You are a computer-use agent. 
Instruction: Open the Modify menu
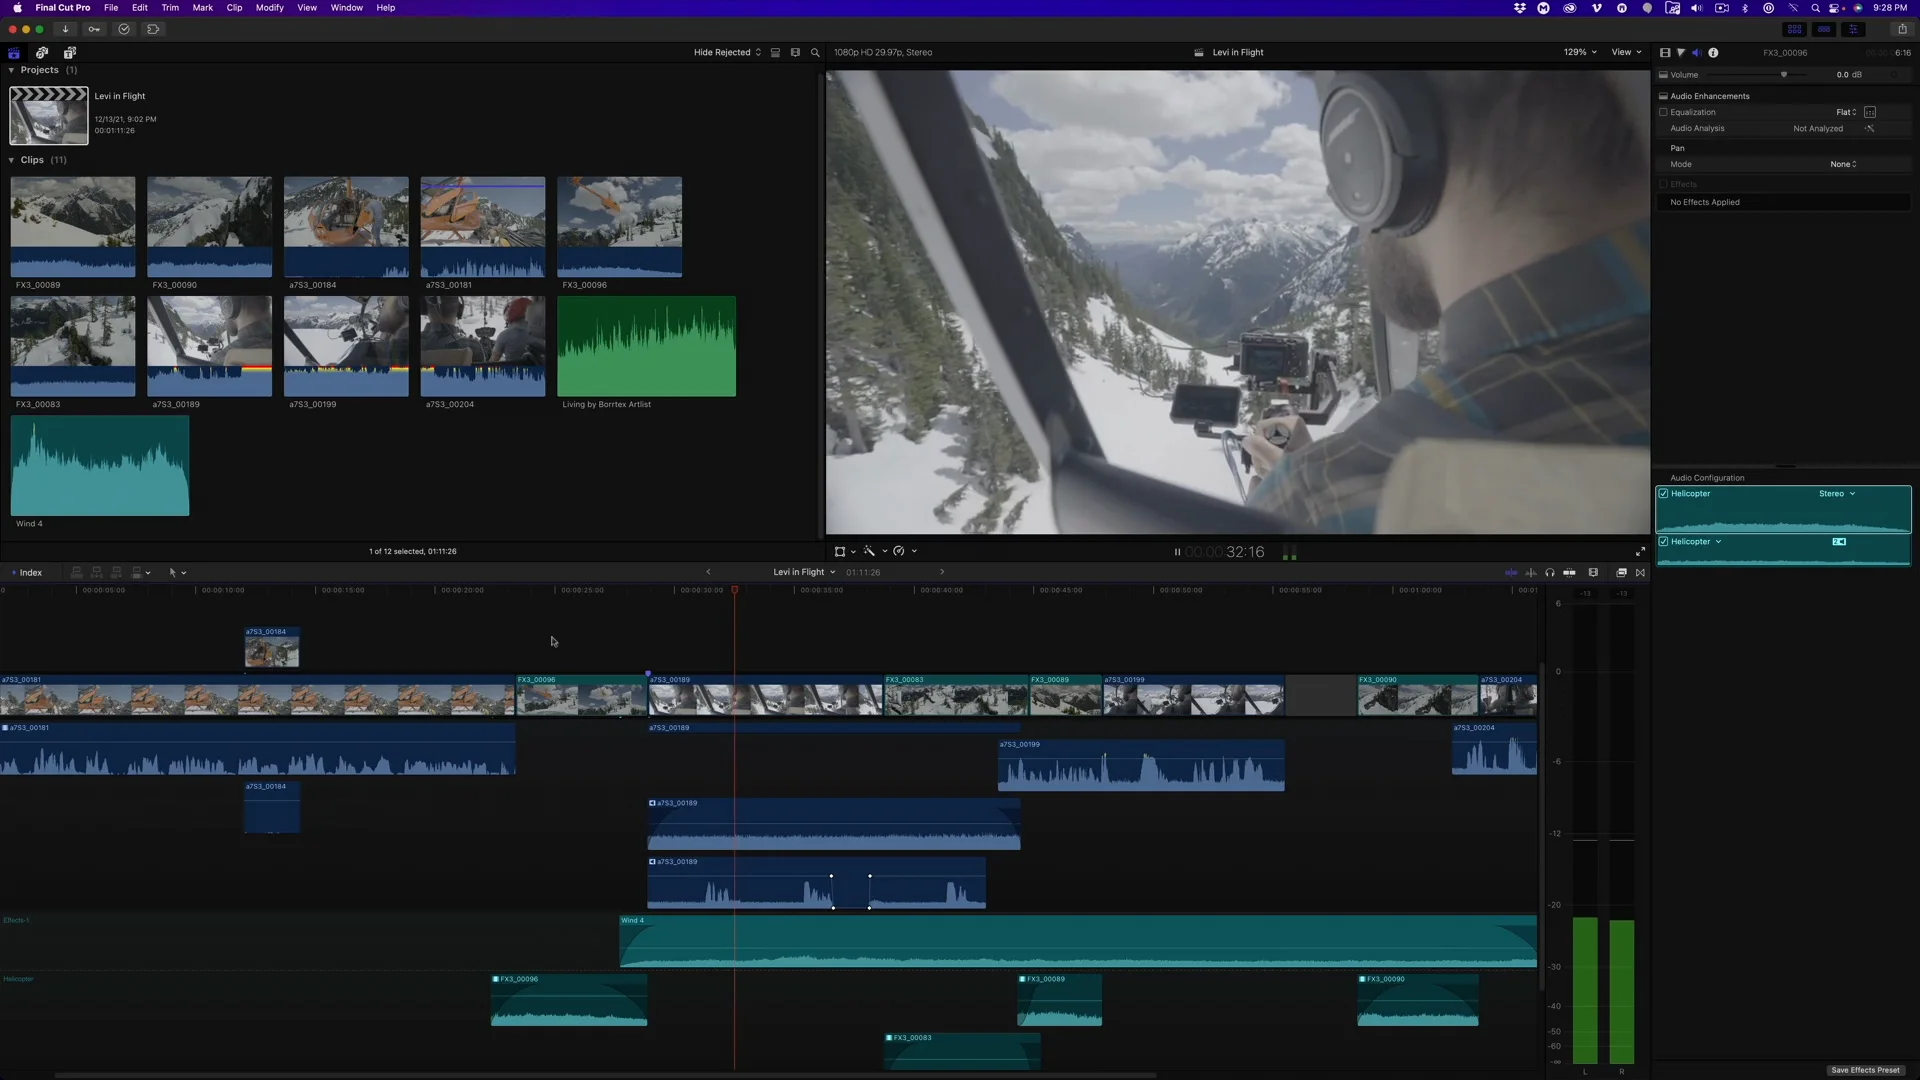[x=269, y=8]
